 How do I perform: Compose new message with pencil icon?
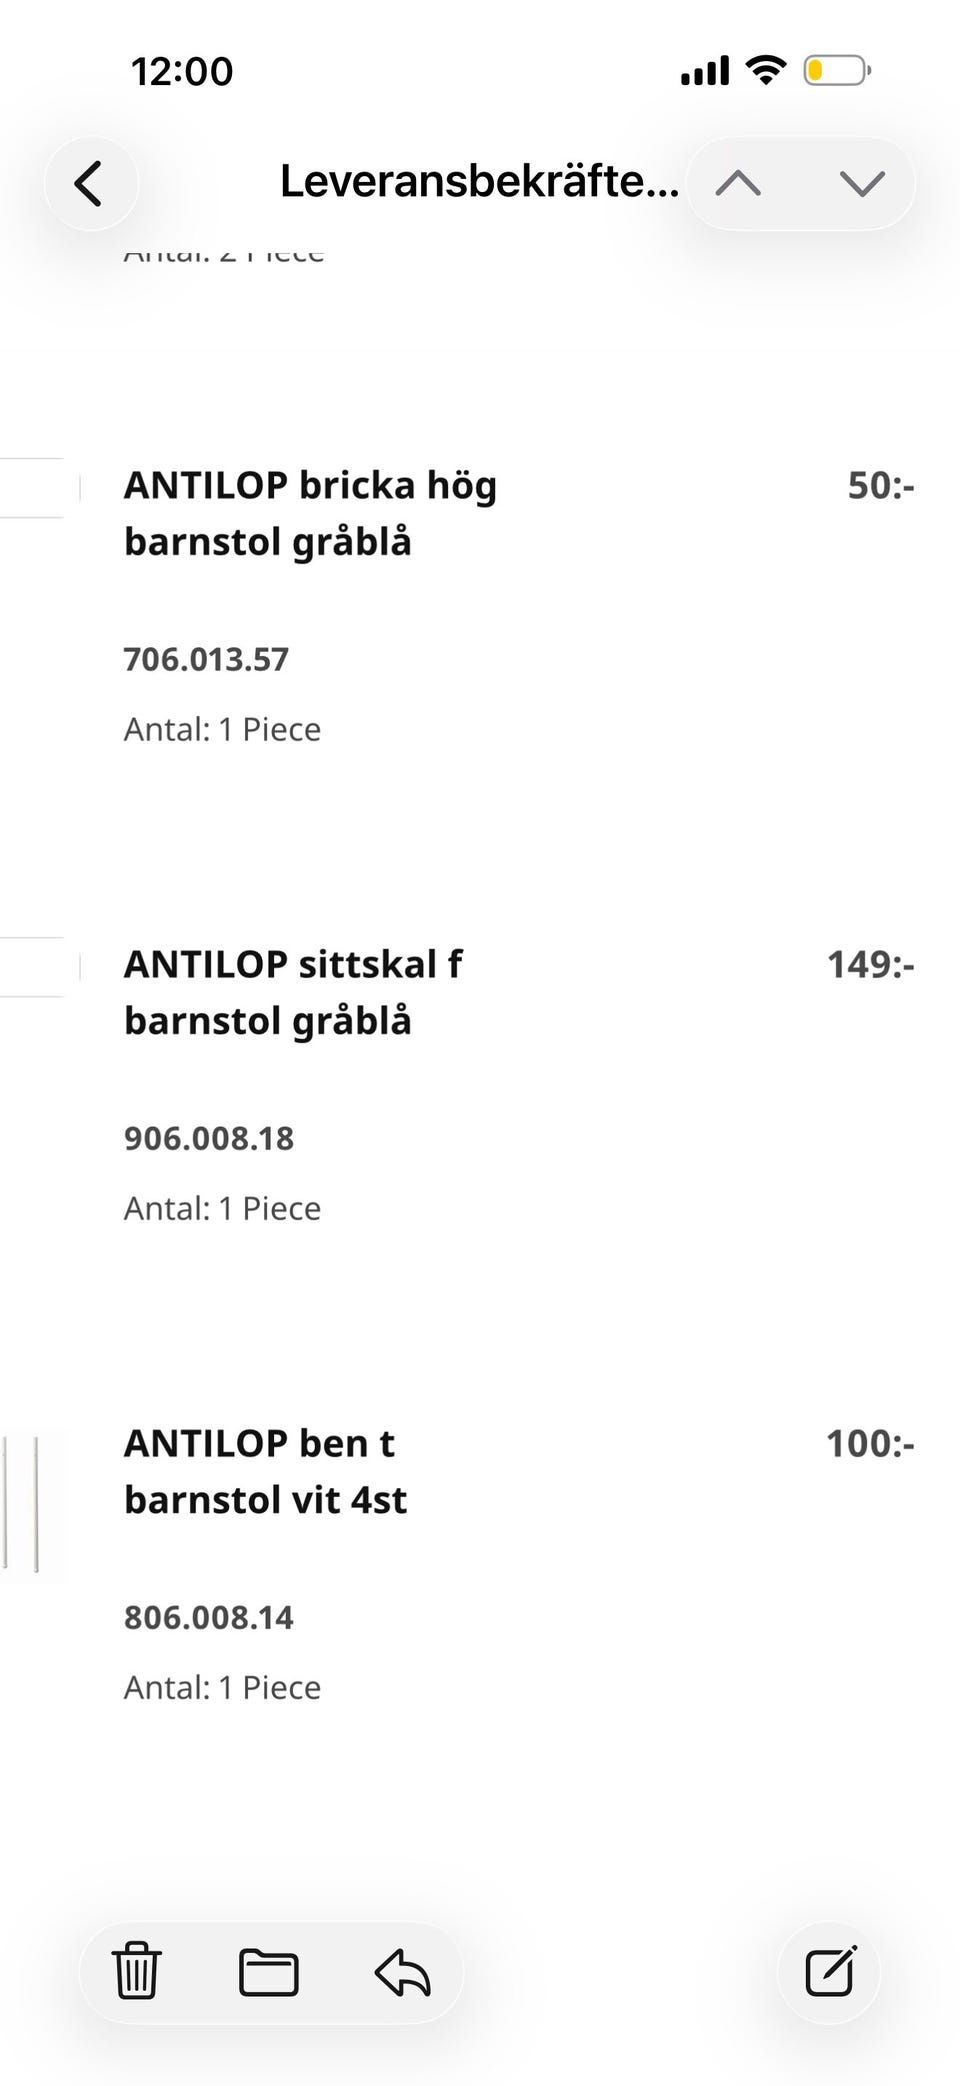830,1972
